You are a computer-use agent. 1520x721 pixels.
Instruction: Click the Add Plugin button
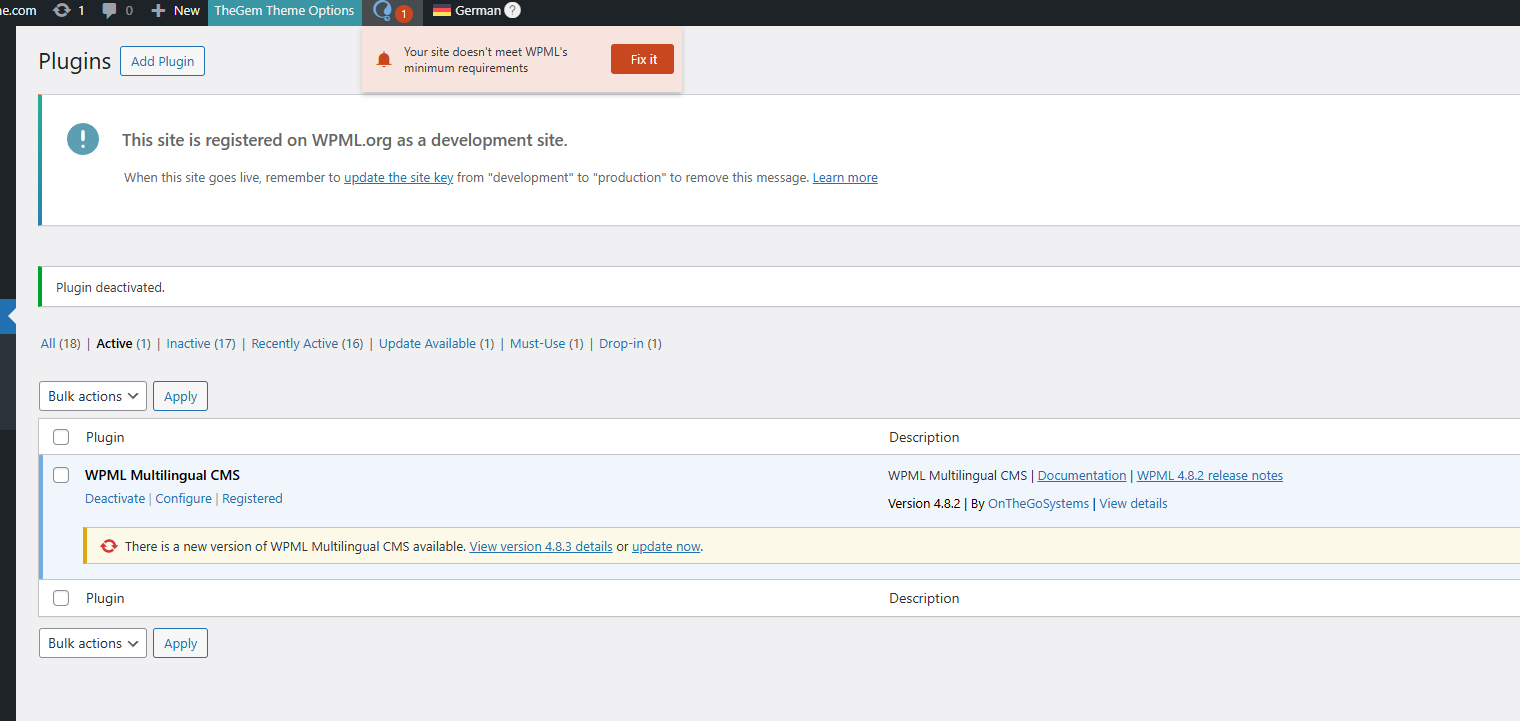click(x=162, y=61)
